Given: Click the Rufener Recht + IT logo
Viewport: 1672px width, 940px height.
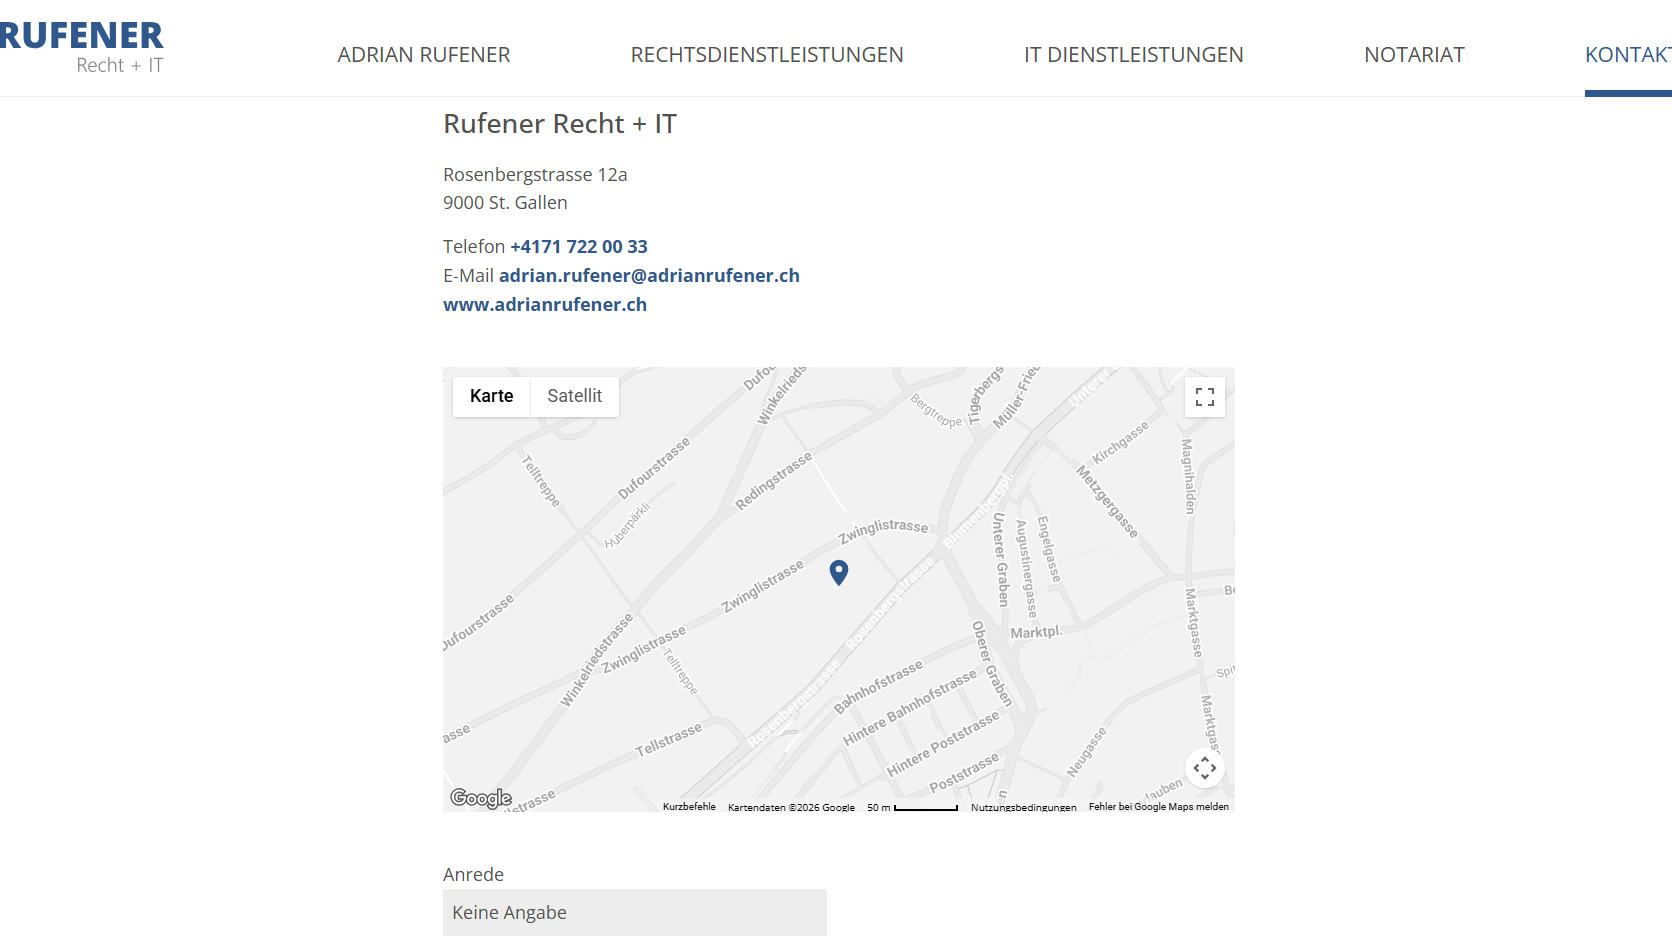Looking at the screenshot, I should [82, 48].
